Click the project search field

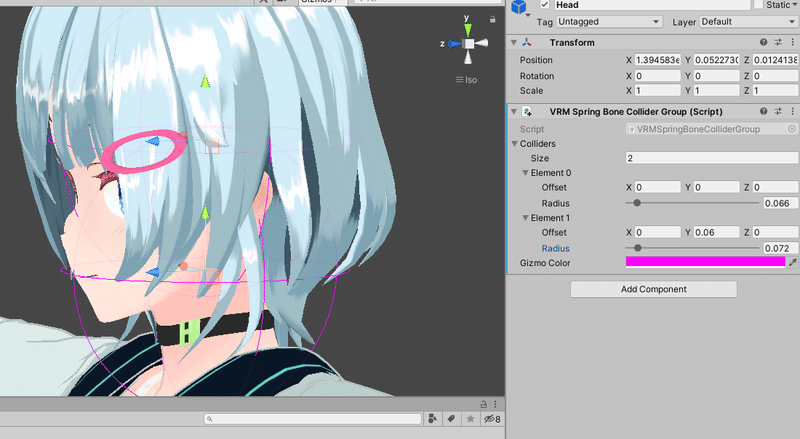pyautogui.click(x=312, y=419)
